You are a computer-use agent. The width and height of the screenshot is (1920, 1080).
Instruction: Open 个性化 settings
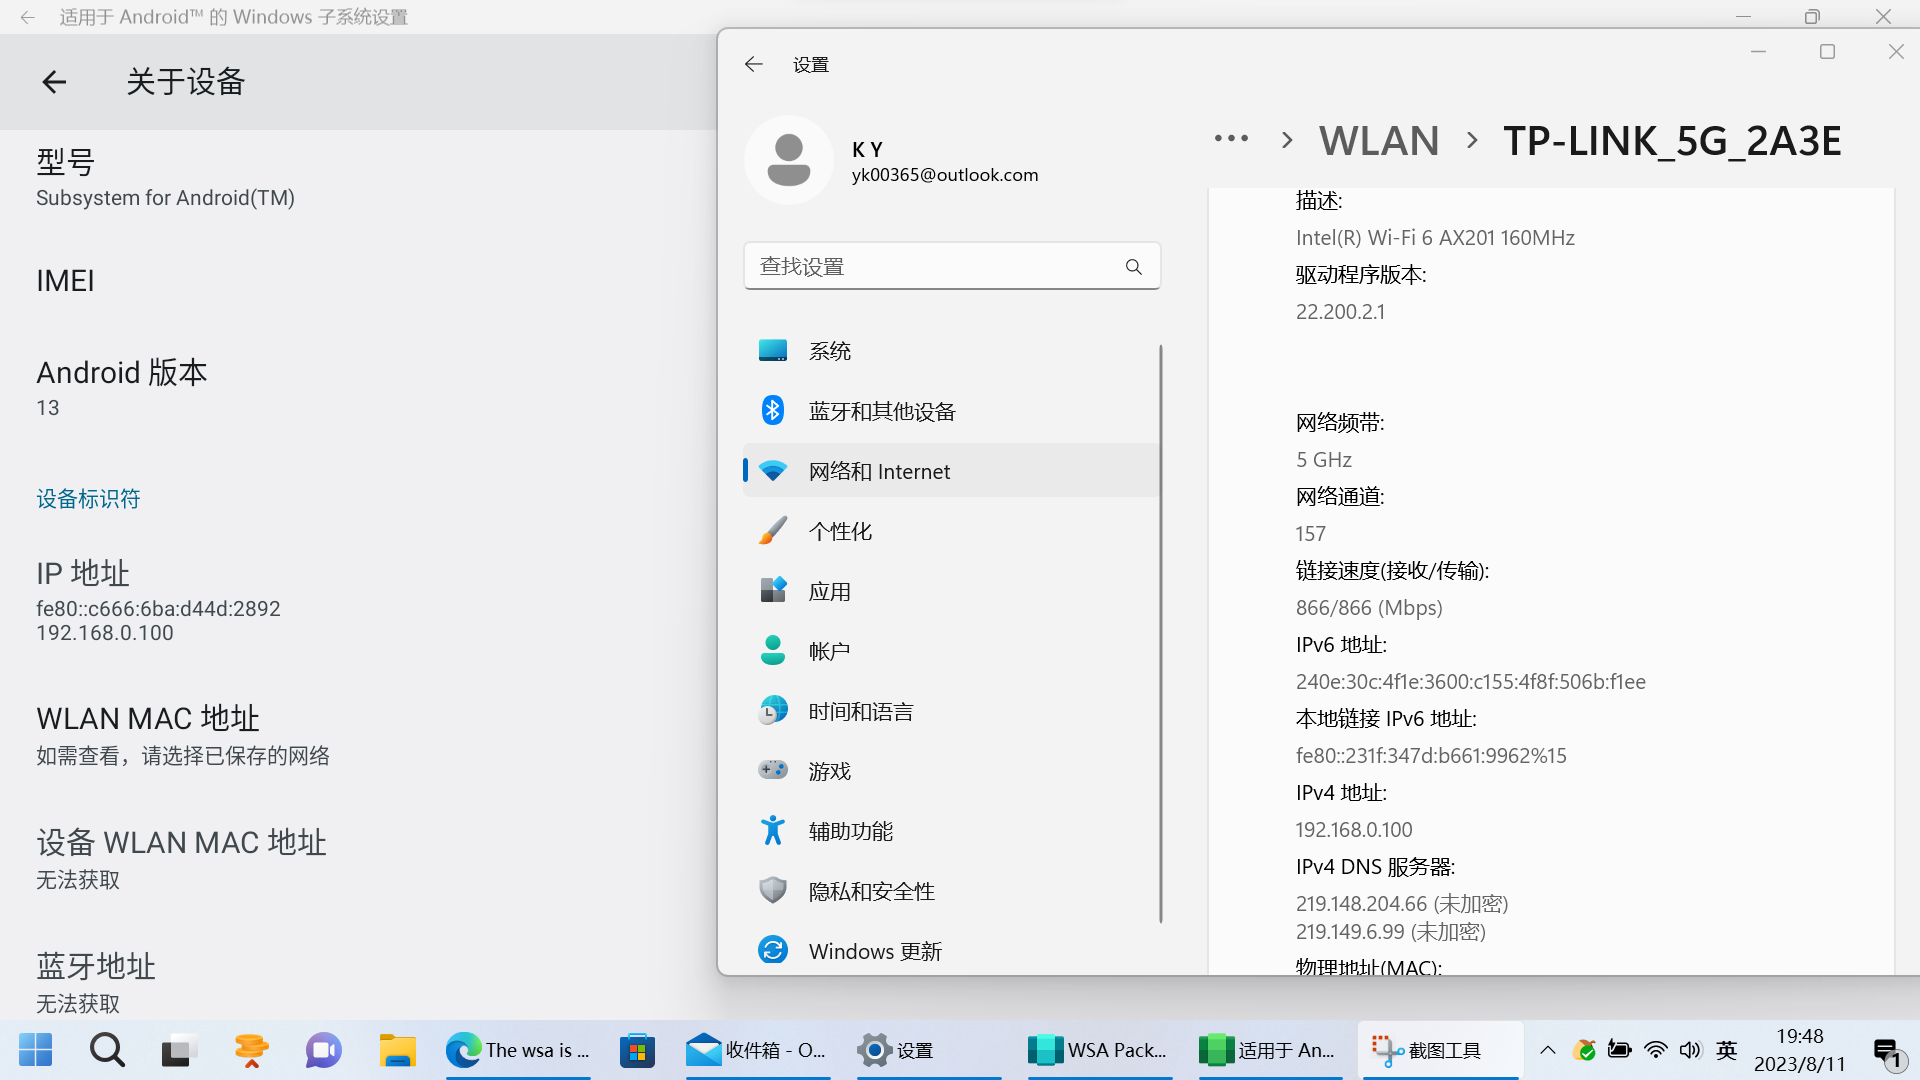pos(951,531)
